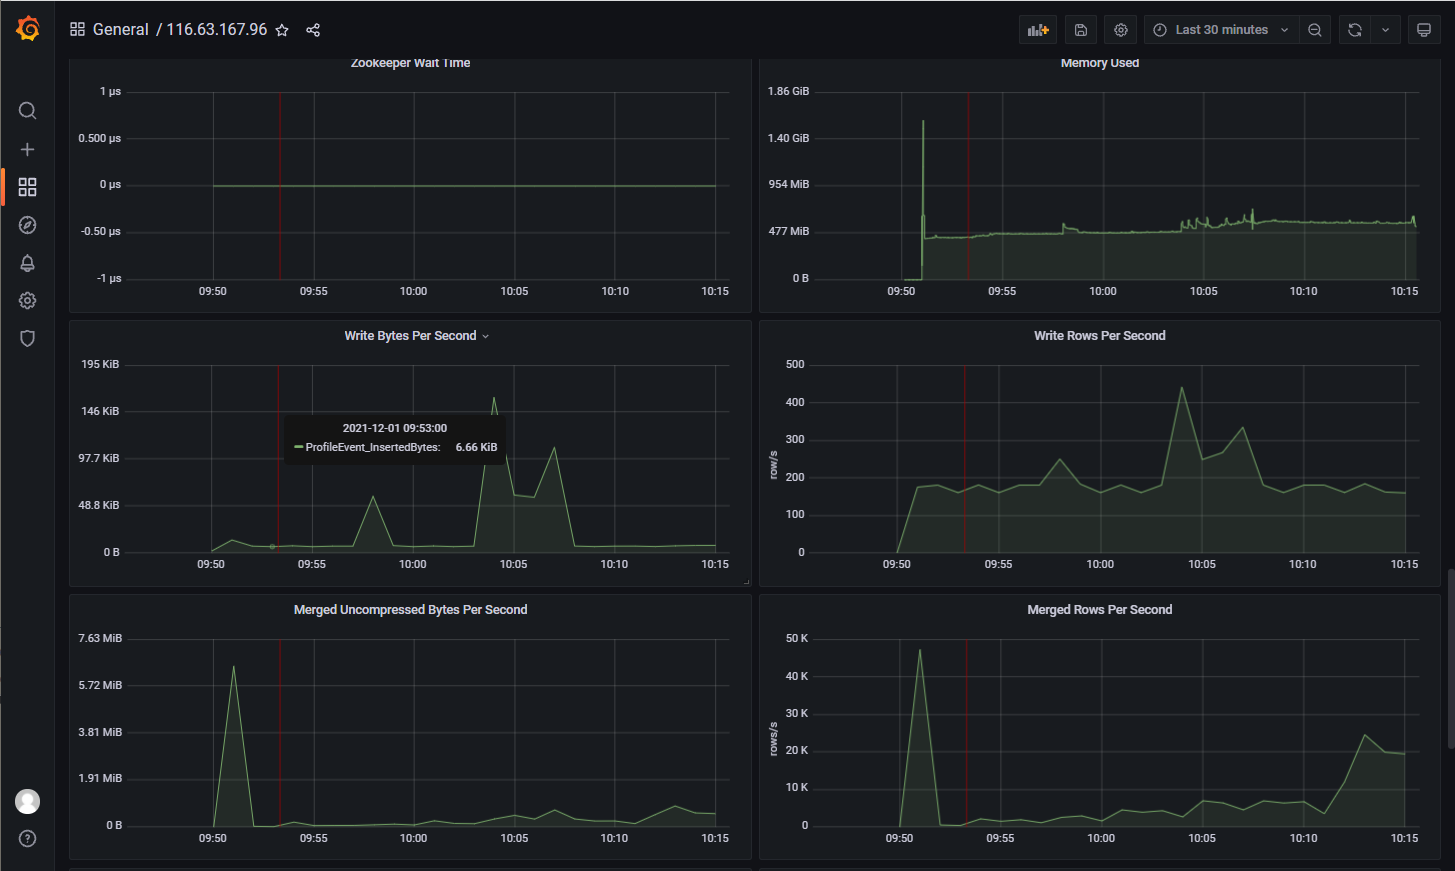
Task: Open Merged Uncompressed Bytes Per Second panel title
Action: pyautogui.click(x=410, y=610)
